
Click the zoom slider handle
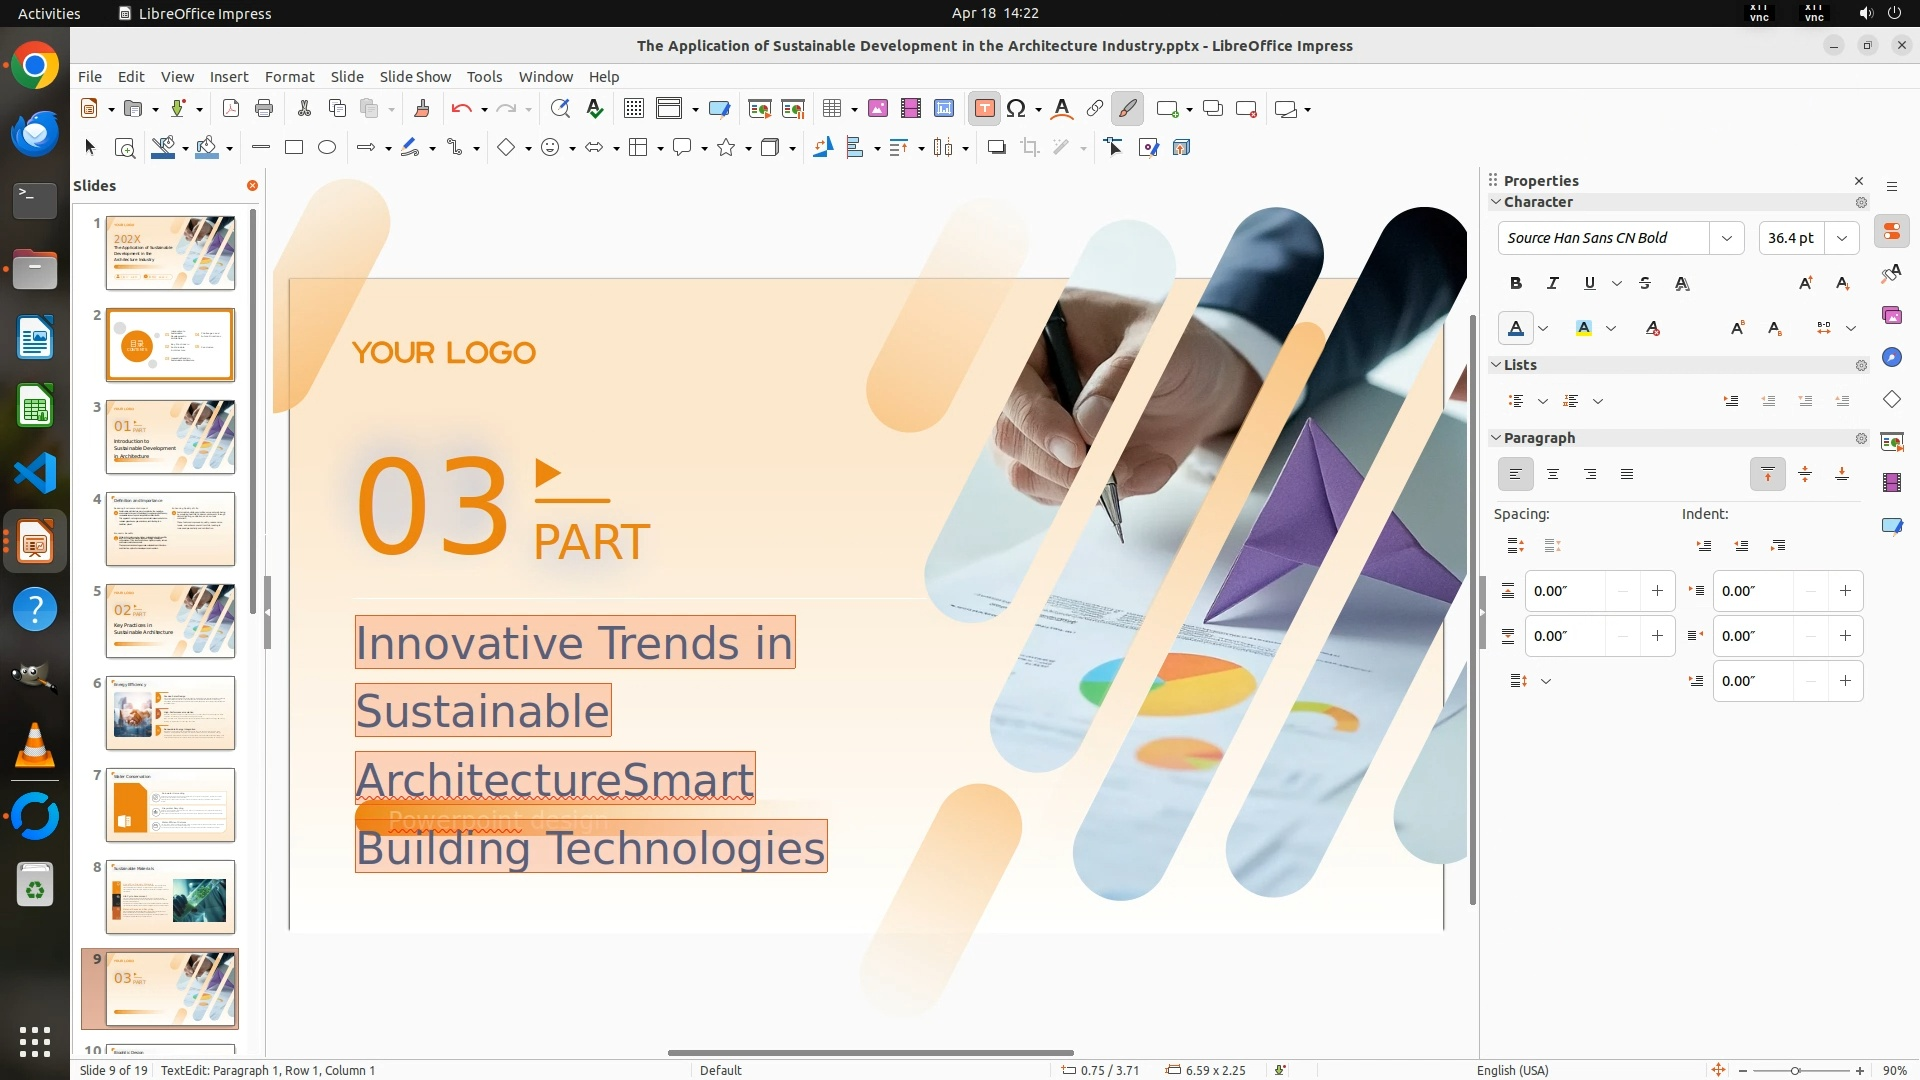click(x=1795, y=1071)
